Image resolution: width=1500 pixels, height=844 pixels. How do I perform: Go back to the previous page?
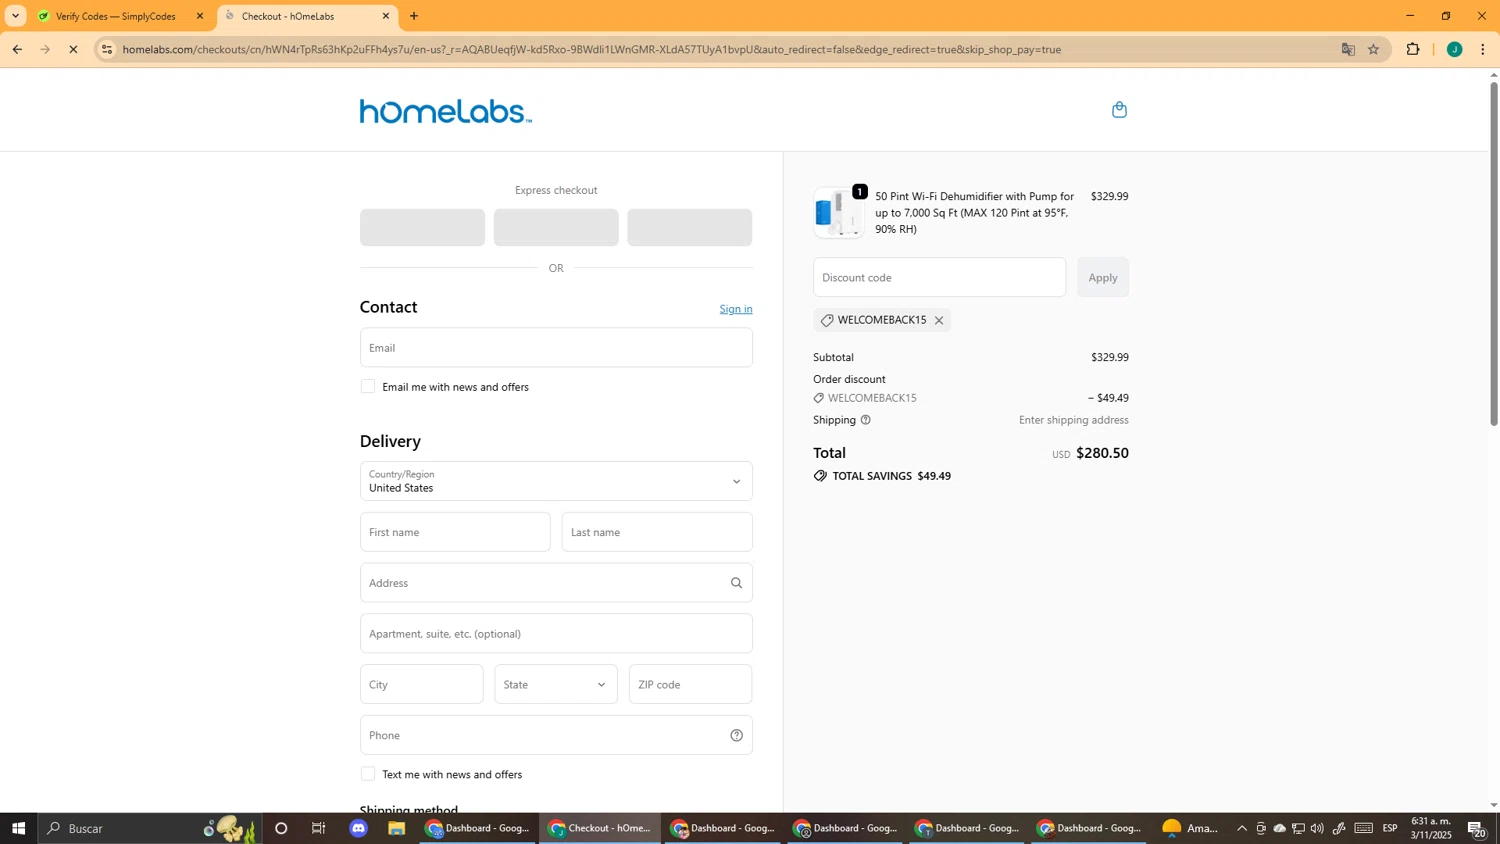click(17, 49)
